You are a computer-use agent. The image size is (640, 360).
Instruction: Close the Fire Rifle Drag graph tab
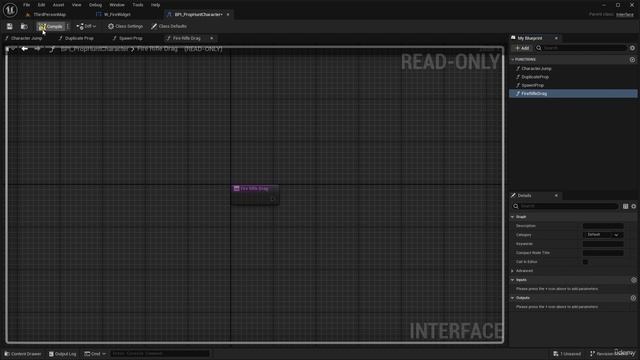pyautogui.click(x=211, y=38)
